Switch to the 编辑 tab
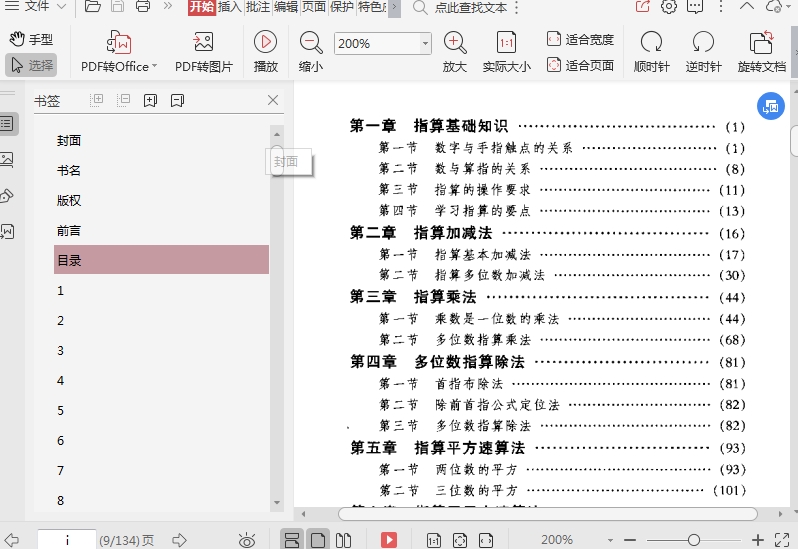This screenshot has height=549, width=798. (286, 7)
